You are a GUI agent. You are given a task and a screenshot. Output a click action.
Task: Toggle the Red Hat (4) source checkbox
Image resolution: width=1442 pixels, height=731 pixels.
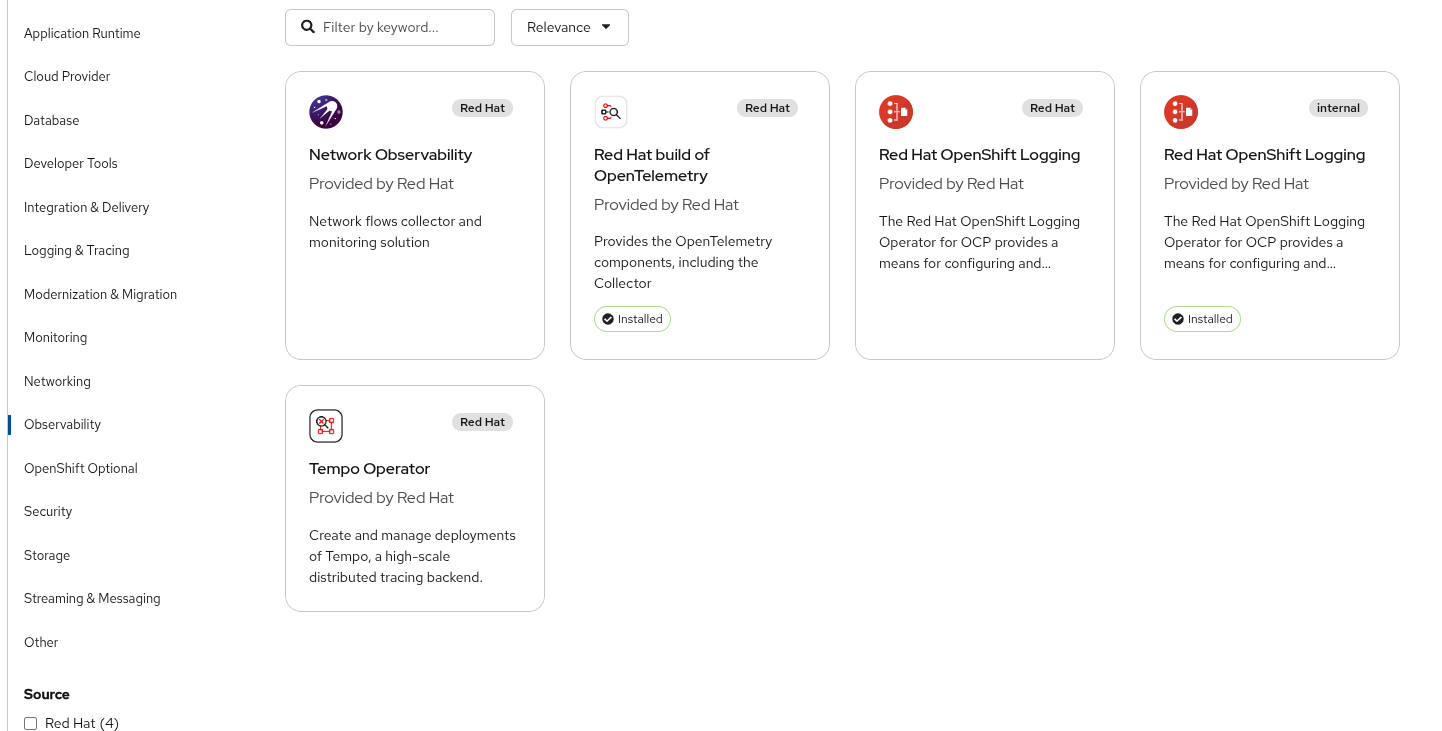pos(31,723)
